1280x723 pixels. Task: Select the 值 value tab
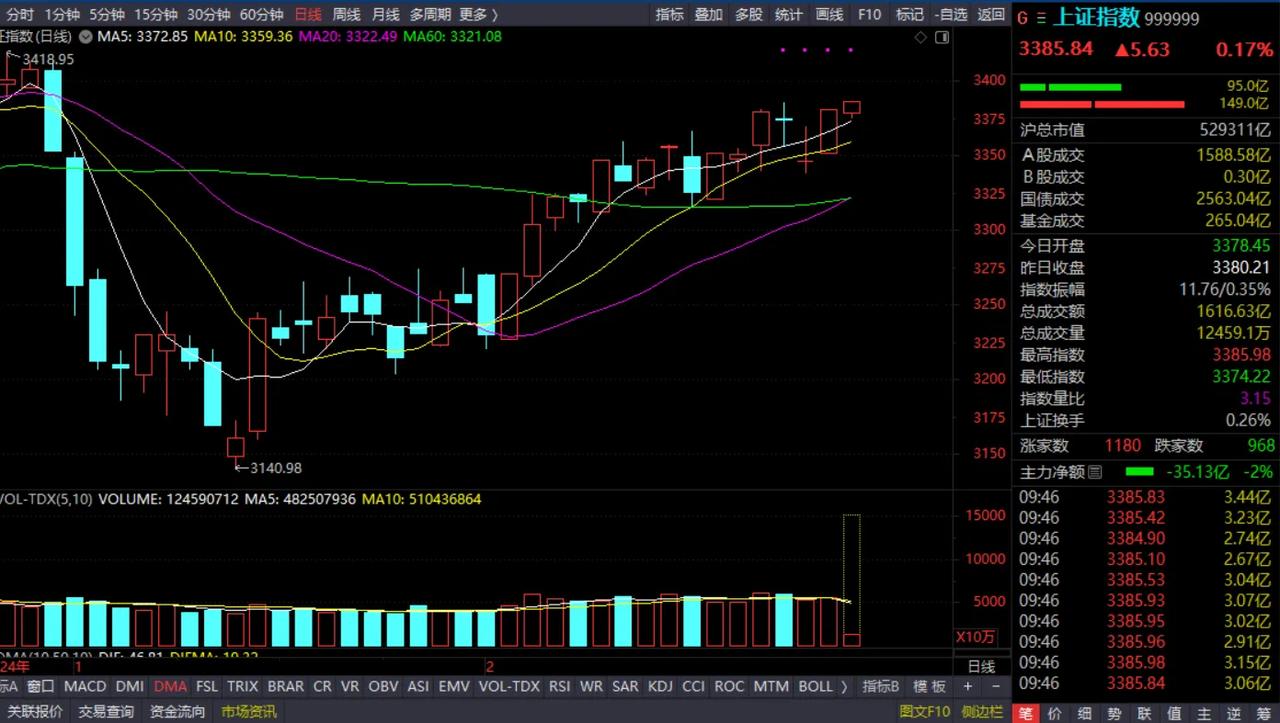pyautogui.click(x=1175, y=712)
